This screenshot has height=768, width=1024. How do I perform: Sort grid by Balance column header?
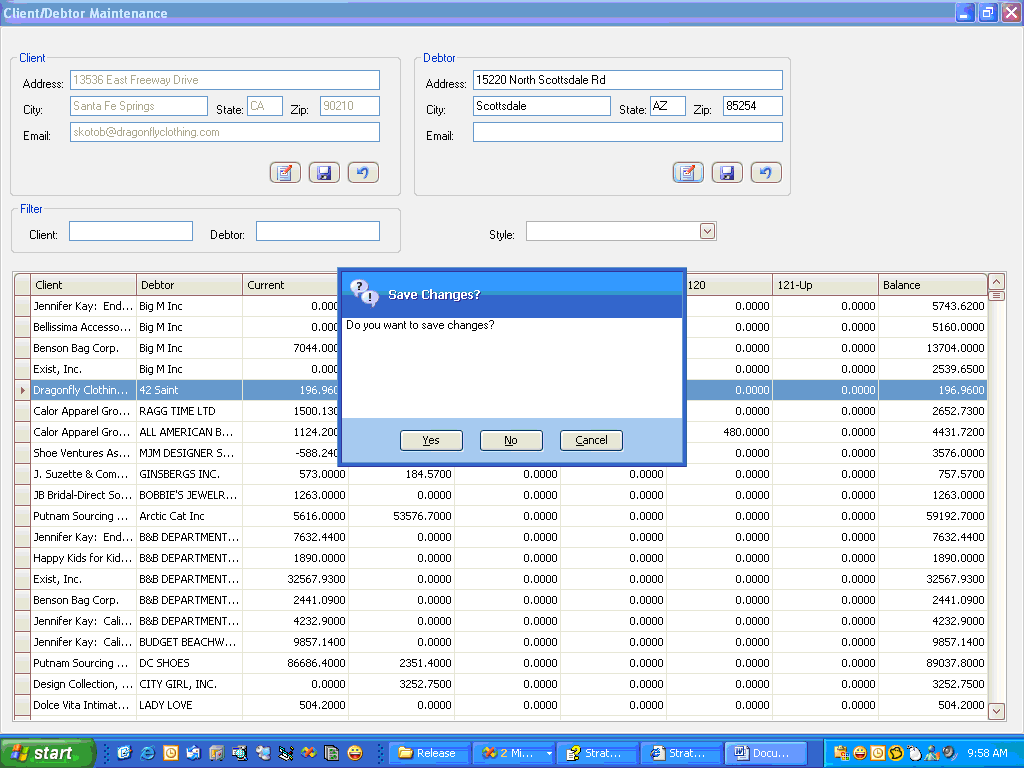931,285
